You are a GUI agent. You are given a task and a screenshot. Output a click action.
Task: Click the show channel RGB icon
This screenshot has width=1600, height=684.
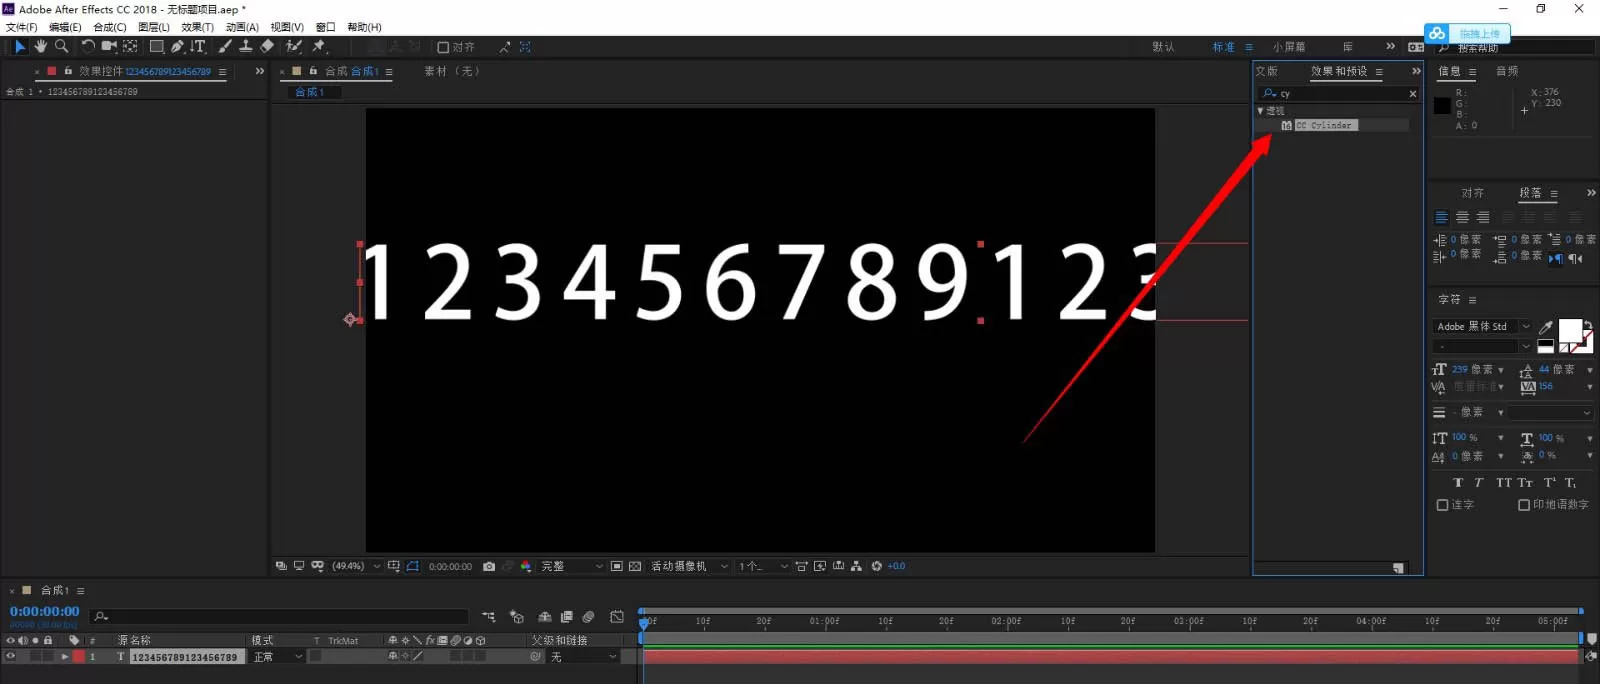tap(526, 566)
